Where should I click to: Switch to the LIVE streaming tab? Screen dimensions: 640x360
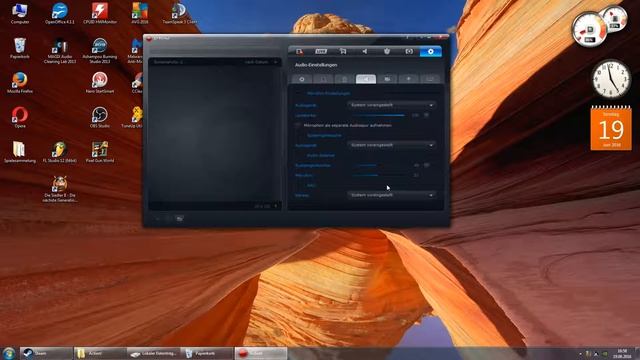point(321,51)
